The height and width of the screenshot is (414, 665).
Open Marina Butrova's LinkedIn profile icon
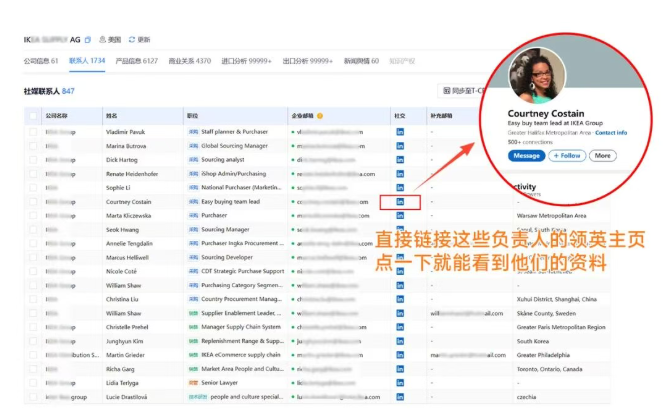(401, 145)
